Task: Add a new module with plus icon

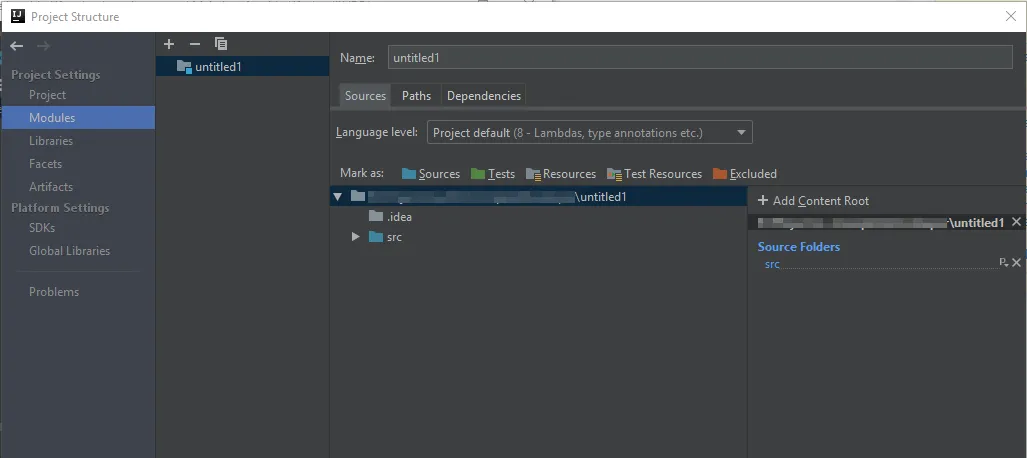Action: pos(169,44)
